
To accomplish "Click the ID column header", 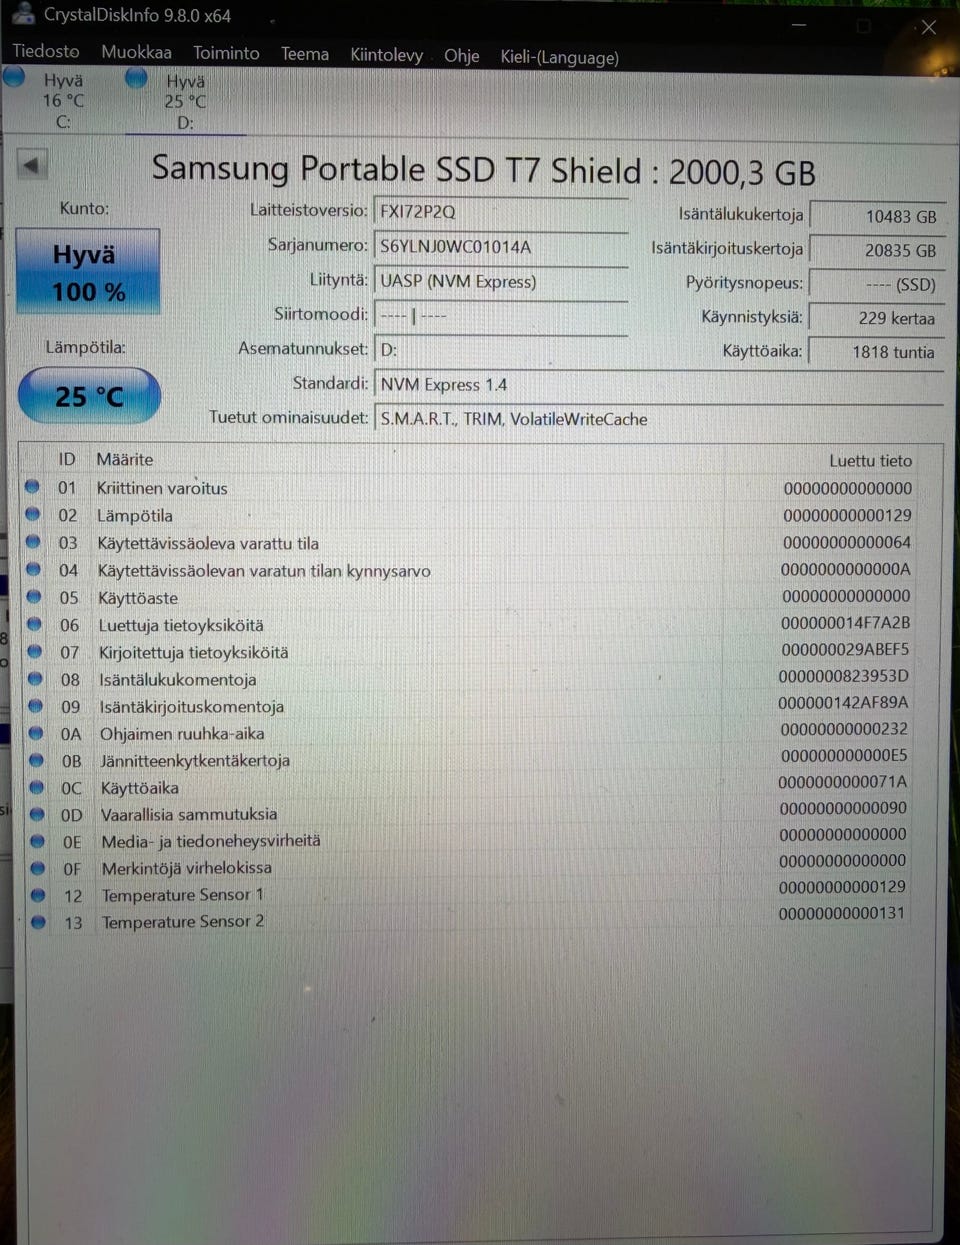I will [67, 459].
